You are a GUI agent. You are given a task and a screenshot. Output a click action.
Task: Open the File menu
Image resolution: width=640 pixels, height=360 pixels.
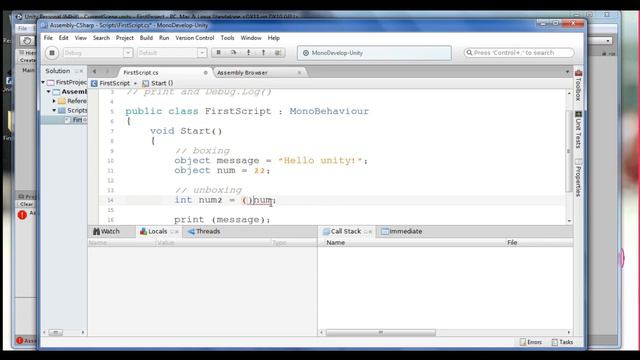pyautogui.click(x=48, y=38)
